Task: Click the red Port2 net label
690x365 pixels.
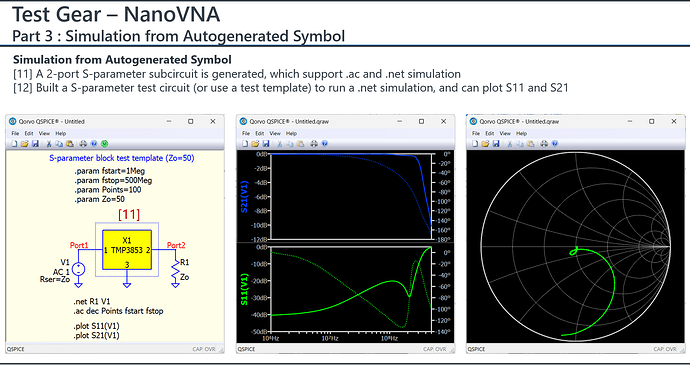Action: tap(176, 245)
